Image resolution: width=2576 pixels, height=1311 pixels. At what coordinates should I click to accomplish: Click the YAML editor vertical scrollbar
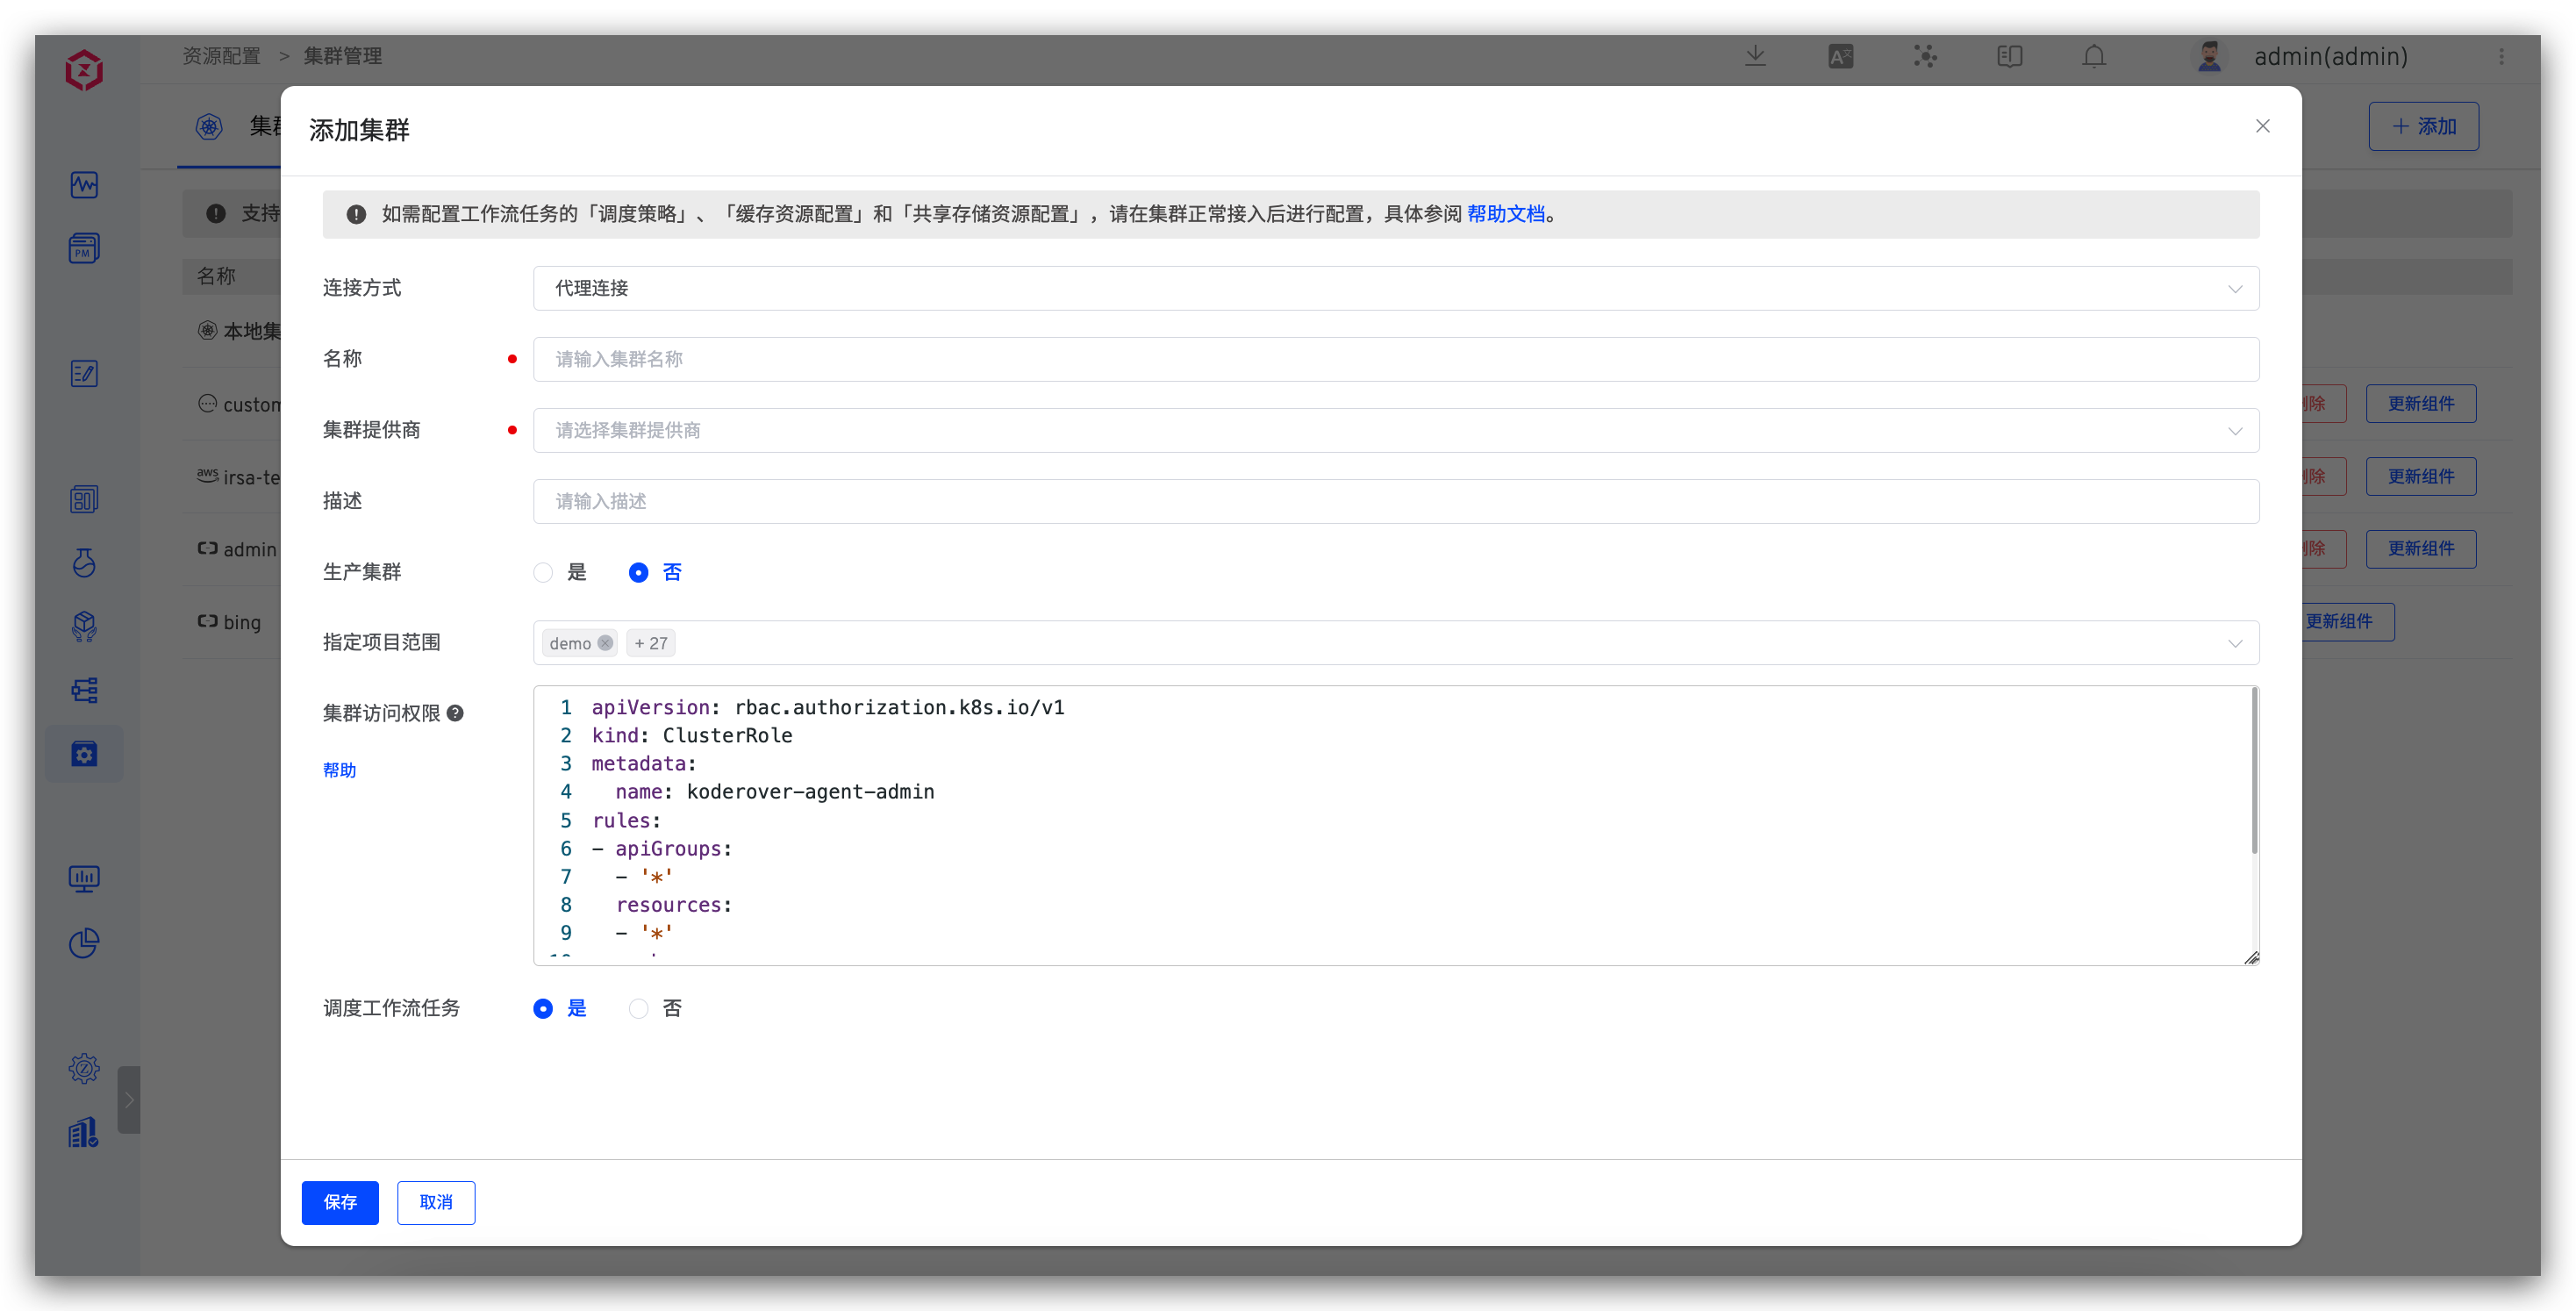click(2254, 771)
